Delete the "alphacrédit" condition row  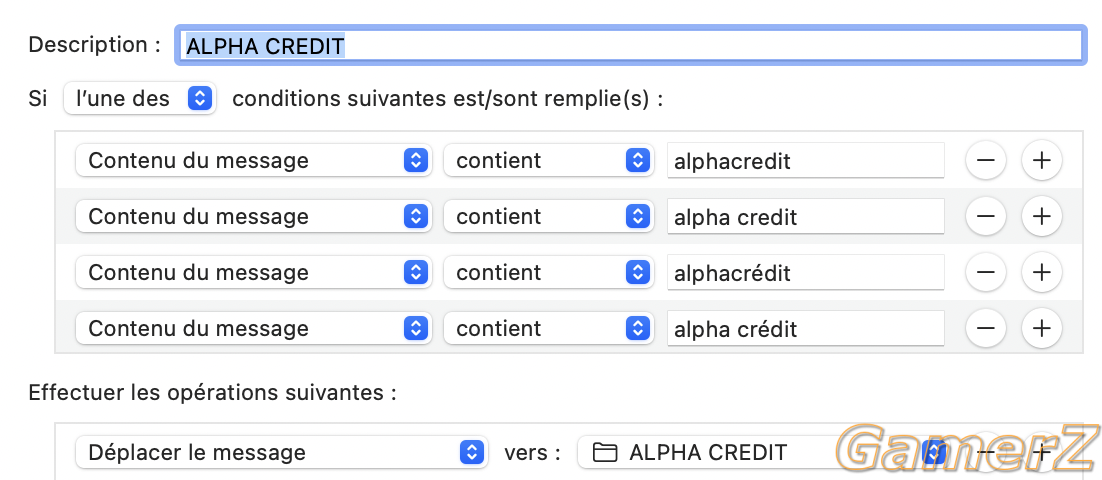[x=985, y=272]
